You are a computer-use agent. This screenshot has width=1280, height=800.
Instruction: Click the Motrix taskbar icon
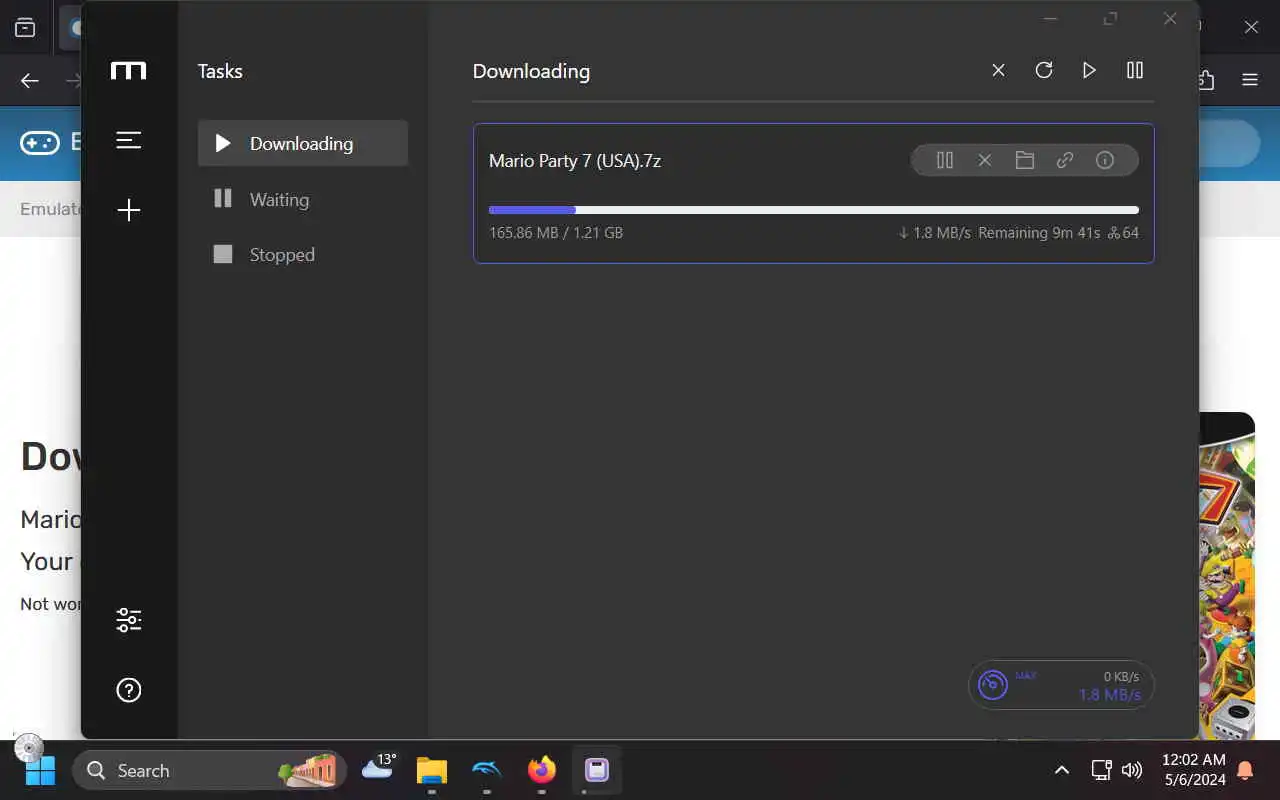597,770
